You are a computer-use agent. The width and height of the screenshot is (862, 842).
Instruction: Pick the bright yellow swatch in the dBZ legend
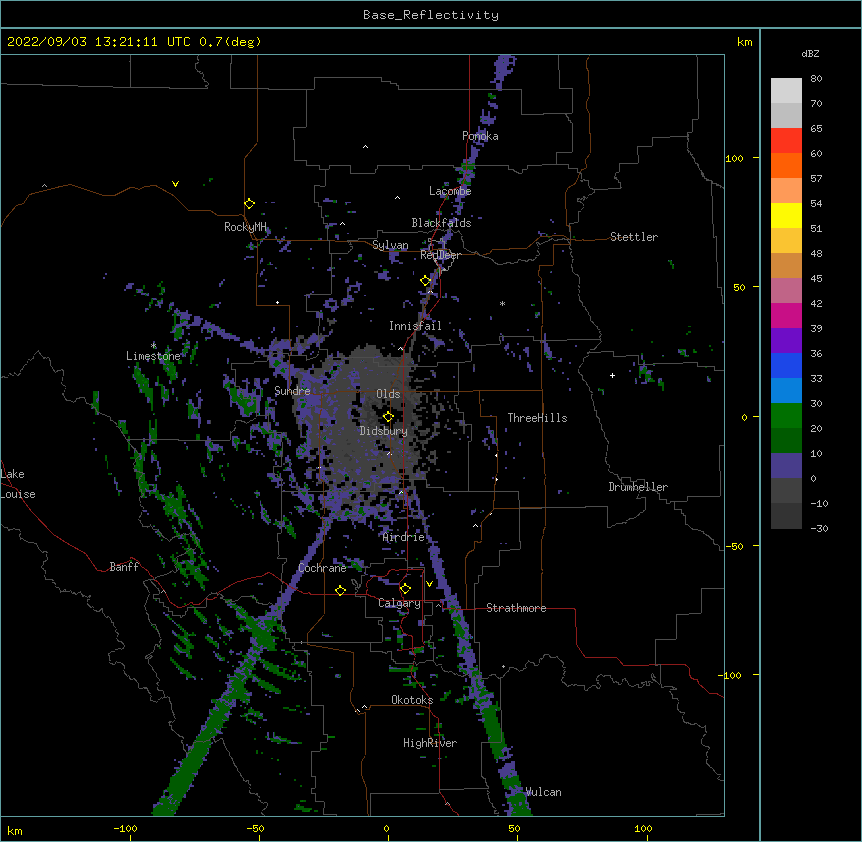click(786, 215)
